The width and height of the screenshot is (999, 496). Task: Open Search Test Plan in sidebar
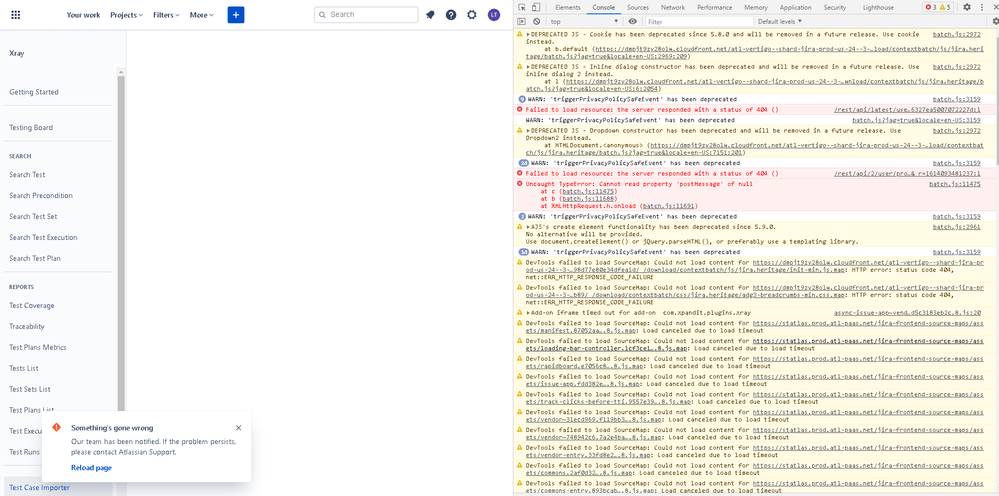(35, 259)
